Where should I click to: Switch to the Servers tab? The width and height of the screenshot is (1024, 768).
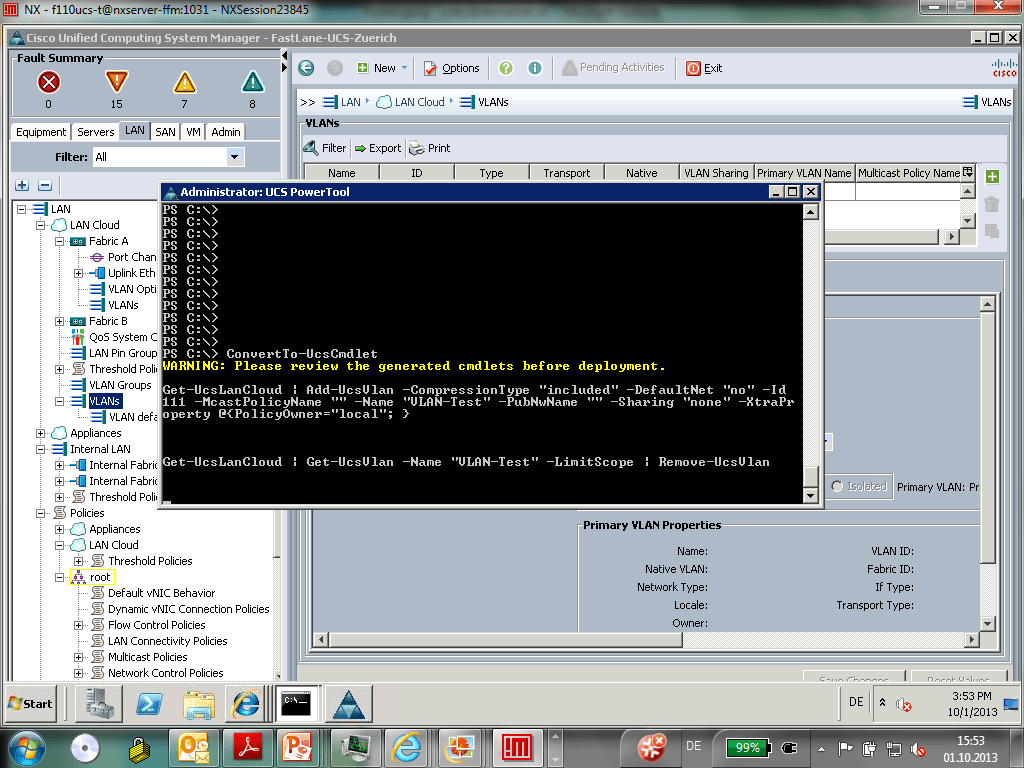tap(95, 132)
